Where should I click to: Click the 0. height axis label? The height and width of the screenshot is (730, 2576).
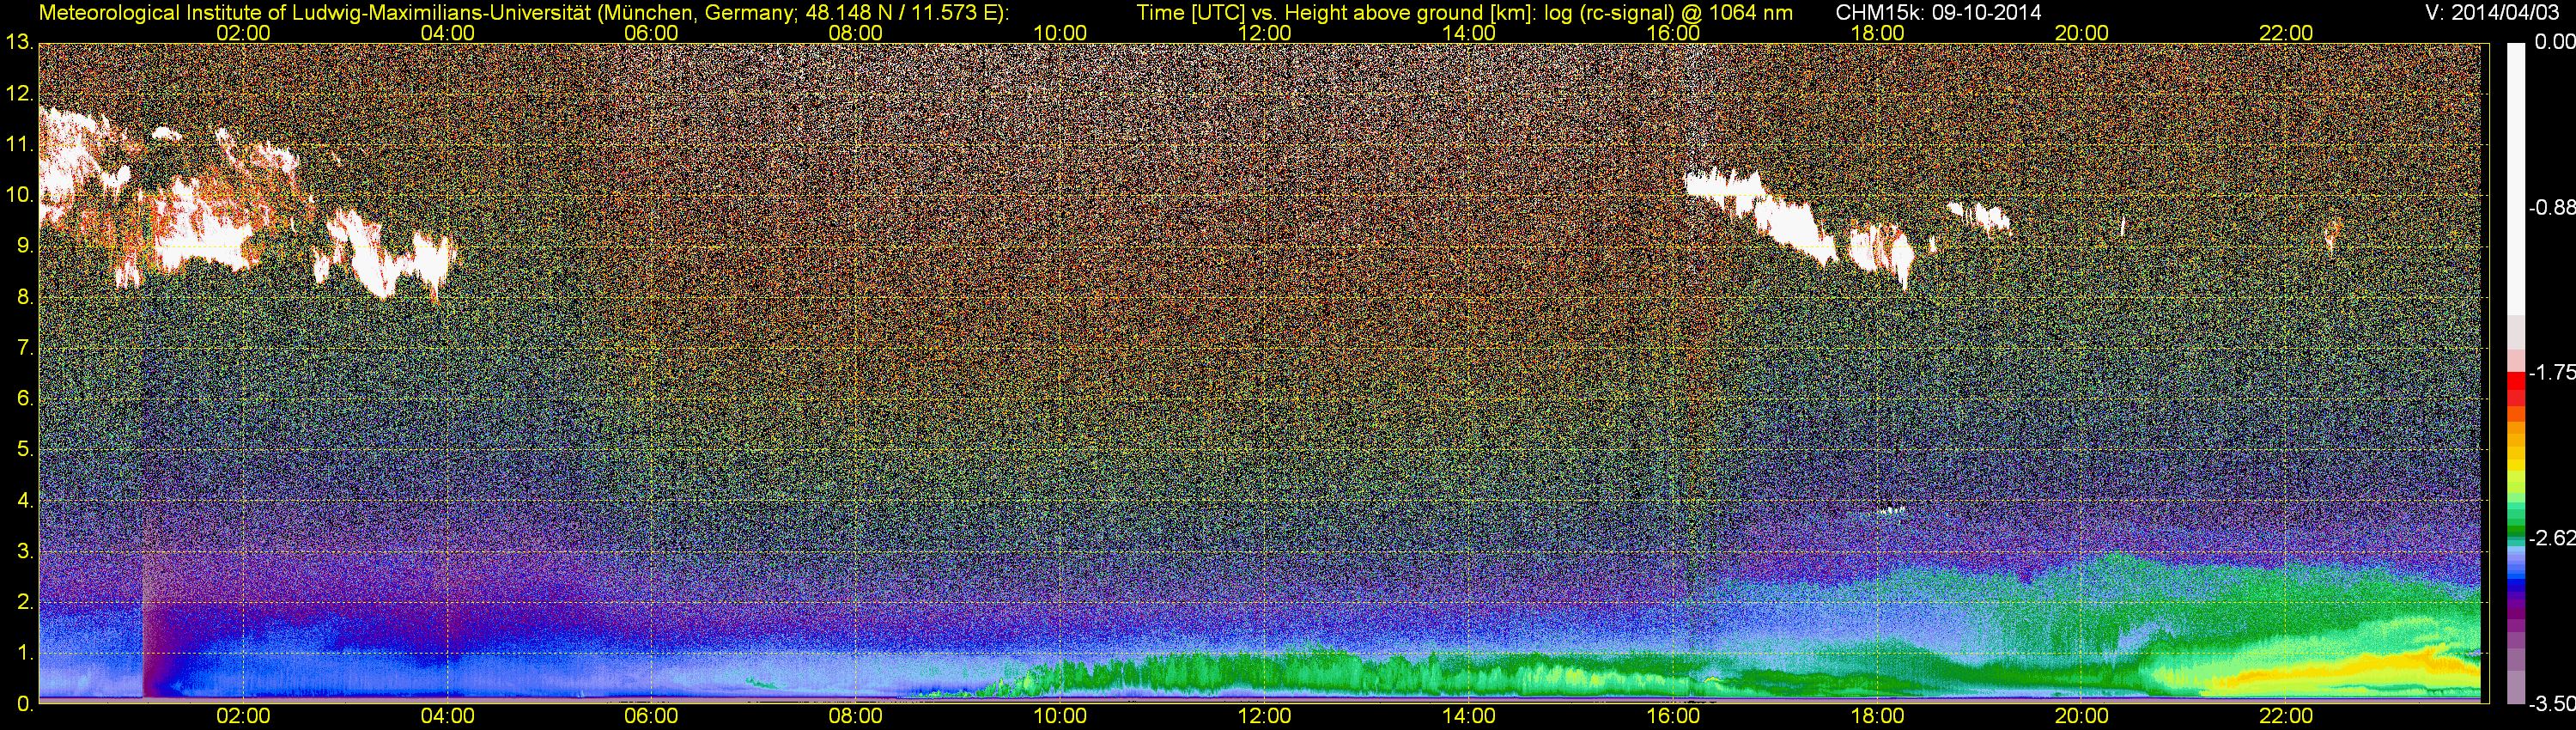tap(25, 704)
